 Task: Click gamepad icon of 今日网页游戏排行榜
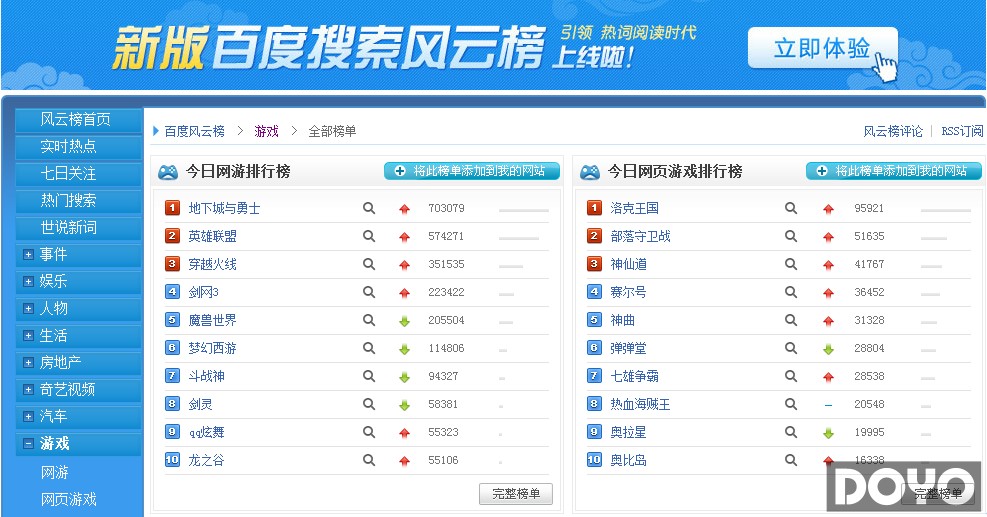coord(589,172)
